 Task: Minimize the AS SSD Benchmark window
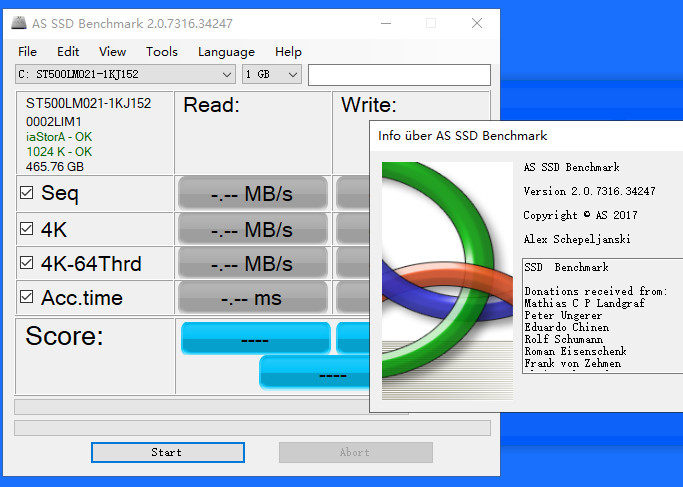(386, 23)
